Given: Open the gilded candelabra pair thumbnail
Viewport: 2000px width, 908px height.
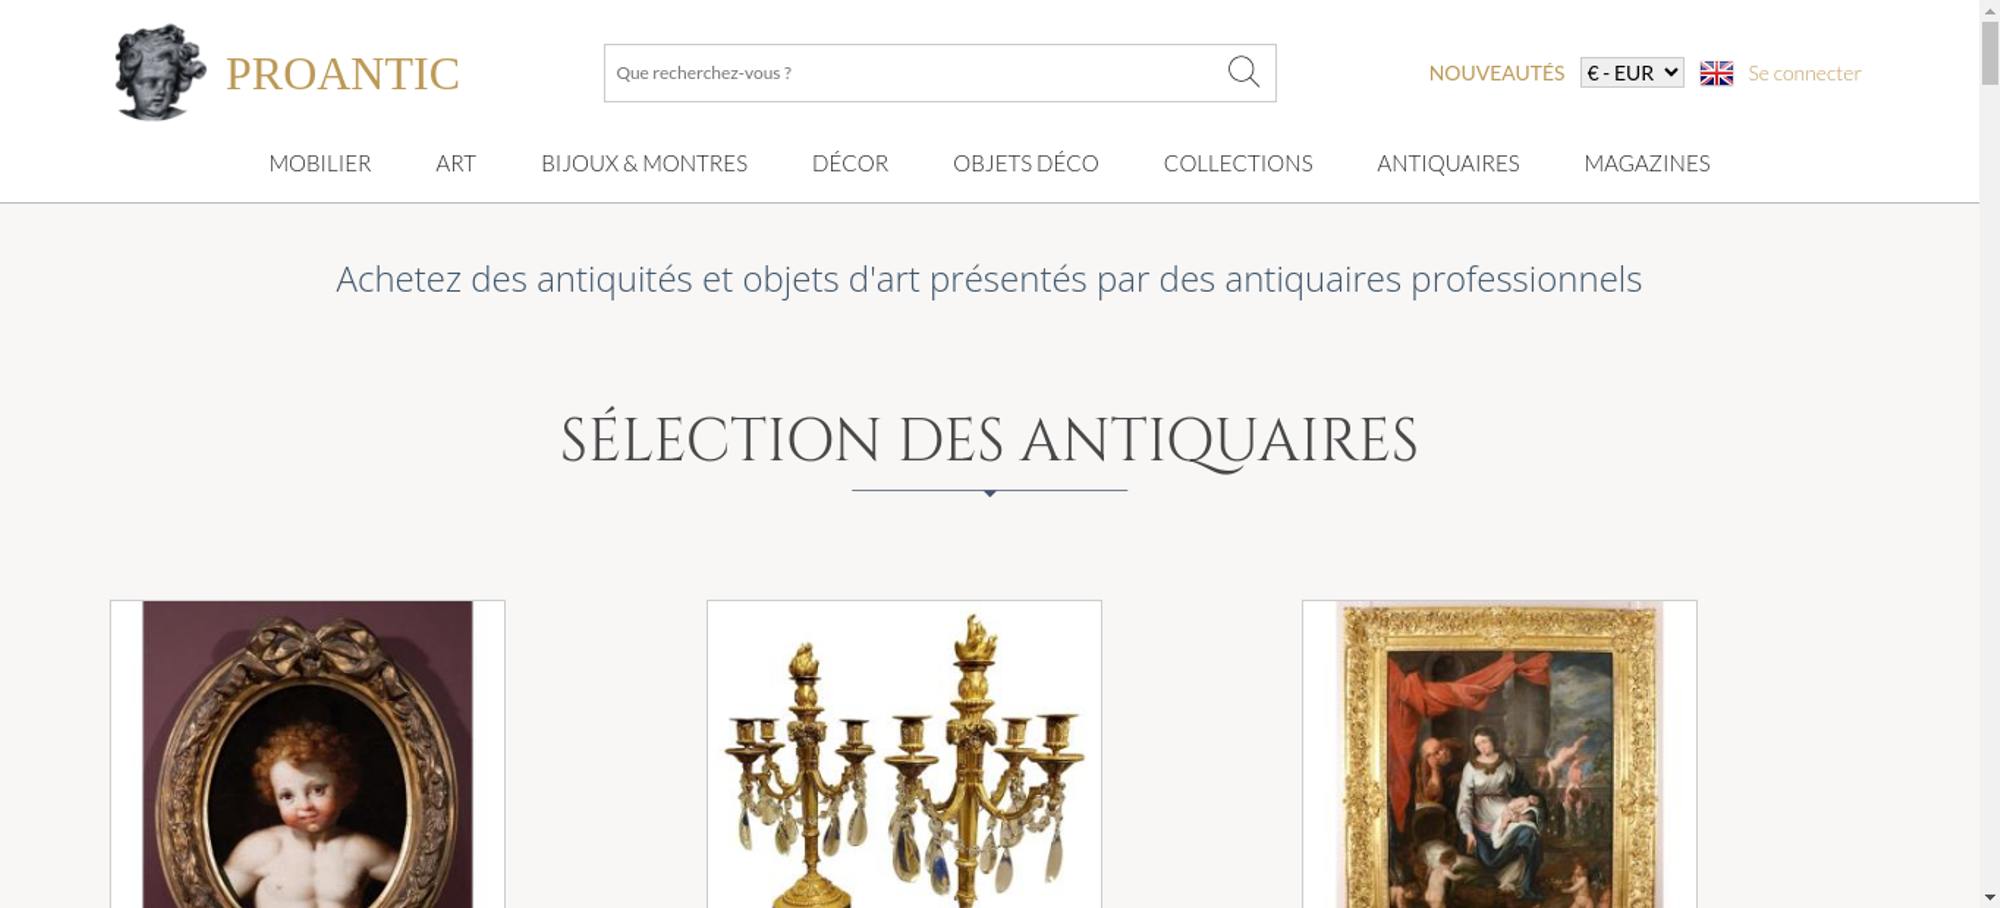Looking at the screenshot, I should pos(904,754).
